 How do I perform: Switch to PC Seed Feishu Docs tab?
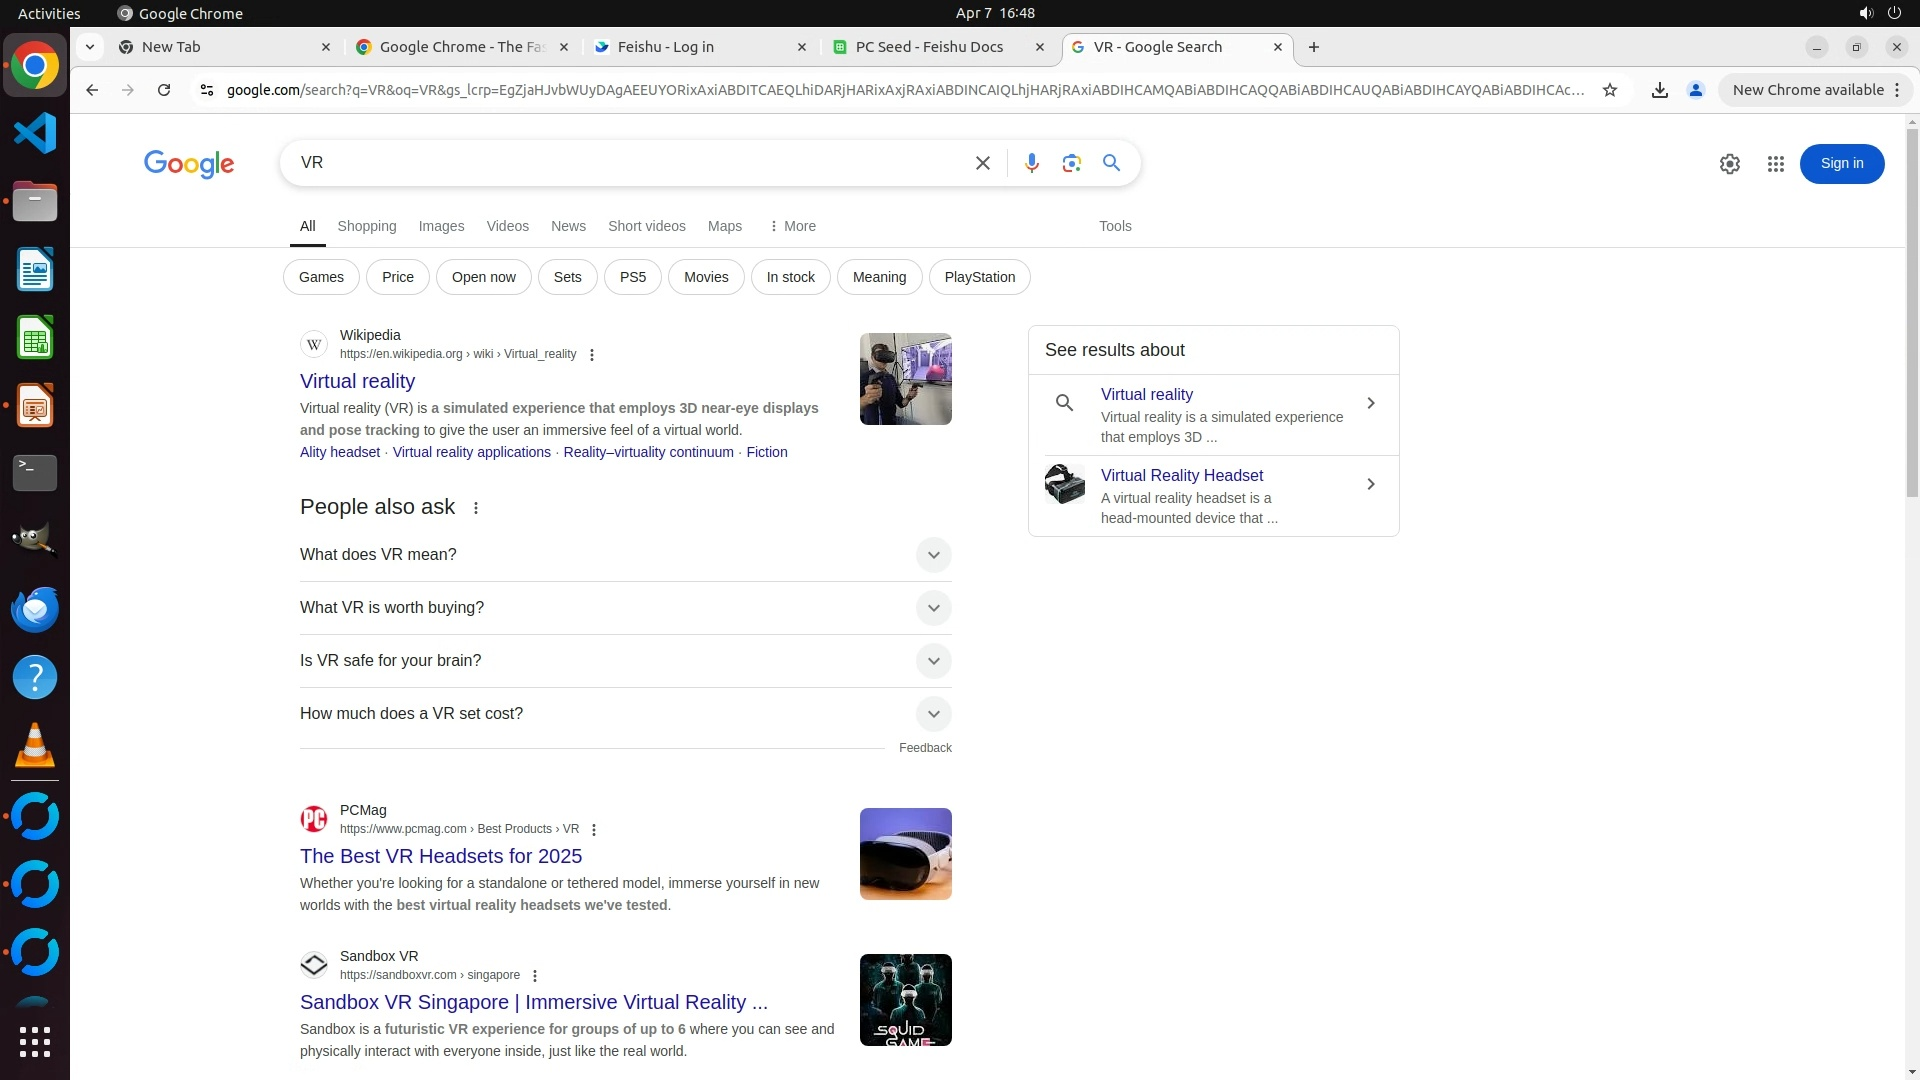coord(928,47)
